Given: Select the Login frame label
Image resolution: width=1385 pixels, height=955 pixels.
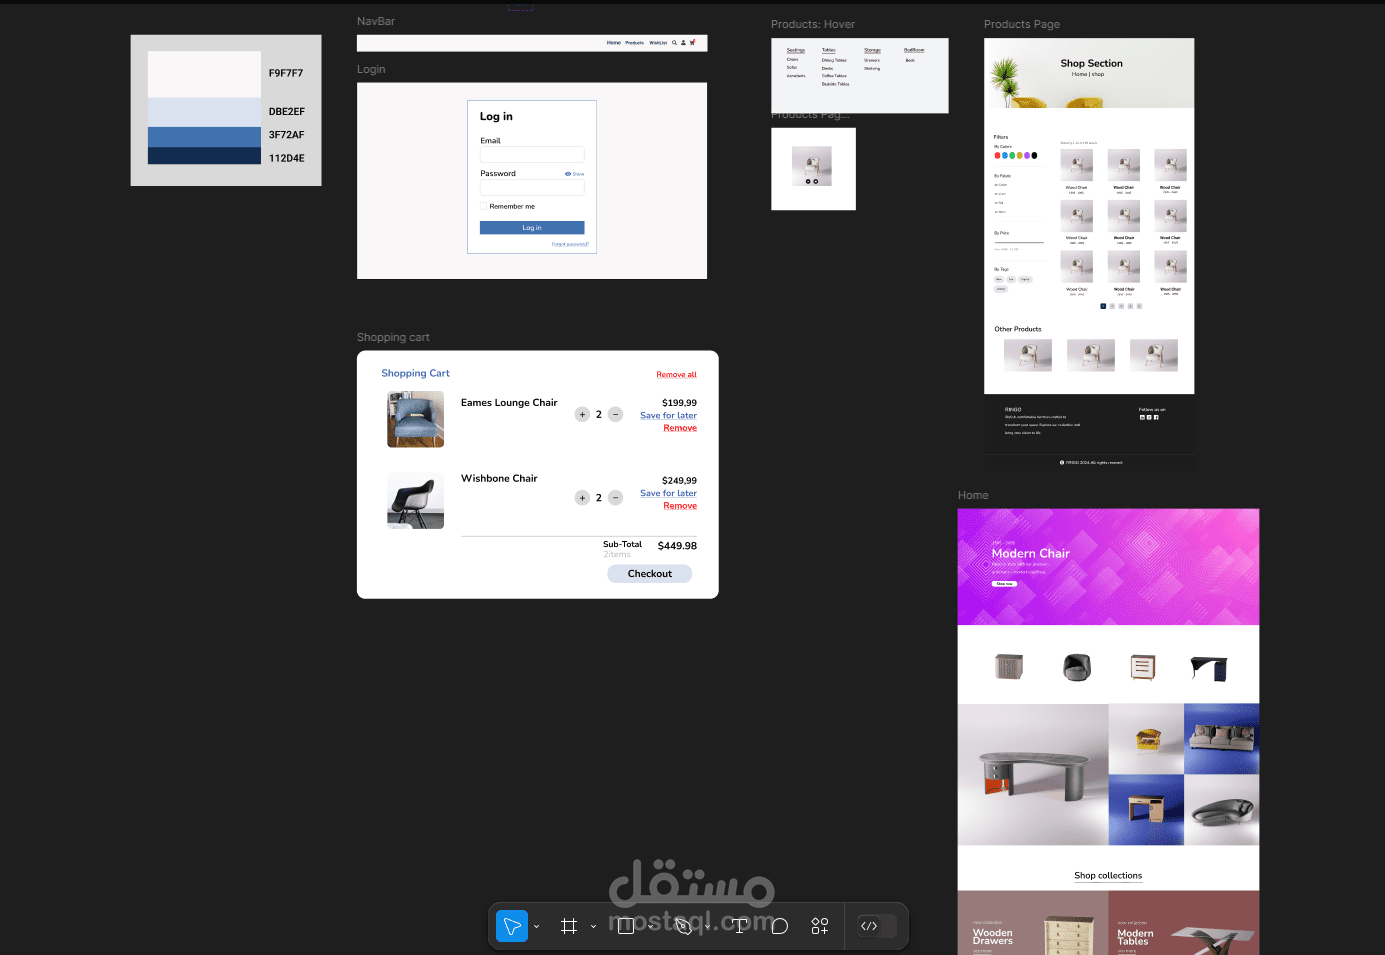Looking at the screenshot, I should 371,69.
